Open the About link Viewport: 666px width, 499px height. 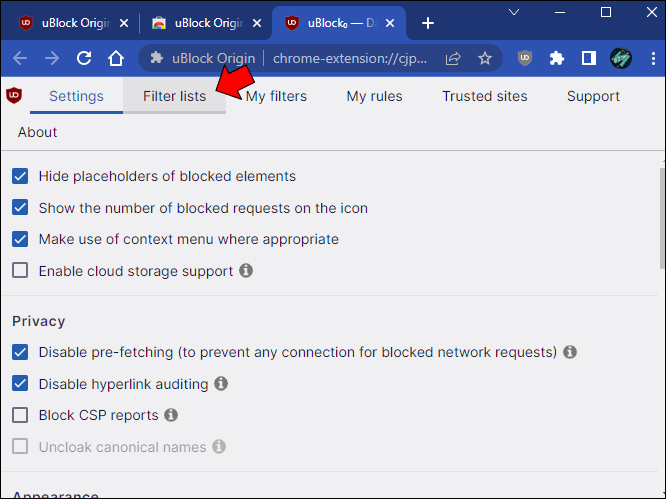(x=38, y=132)
